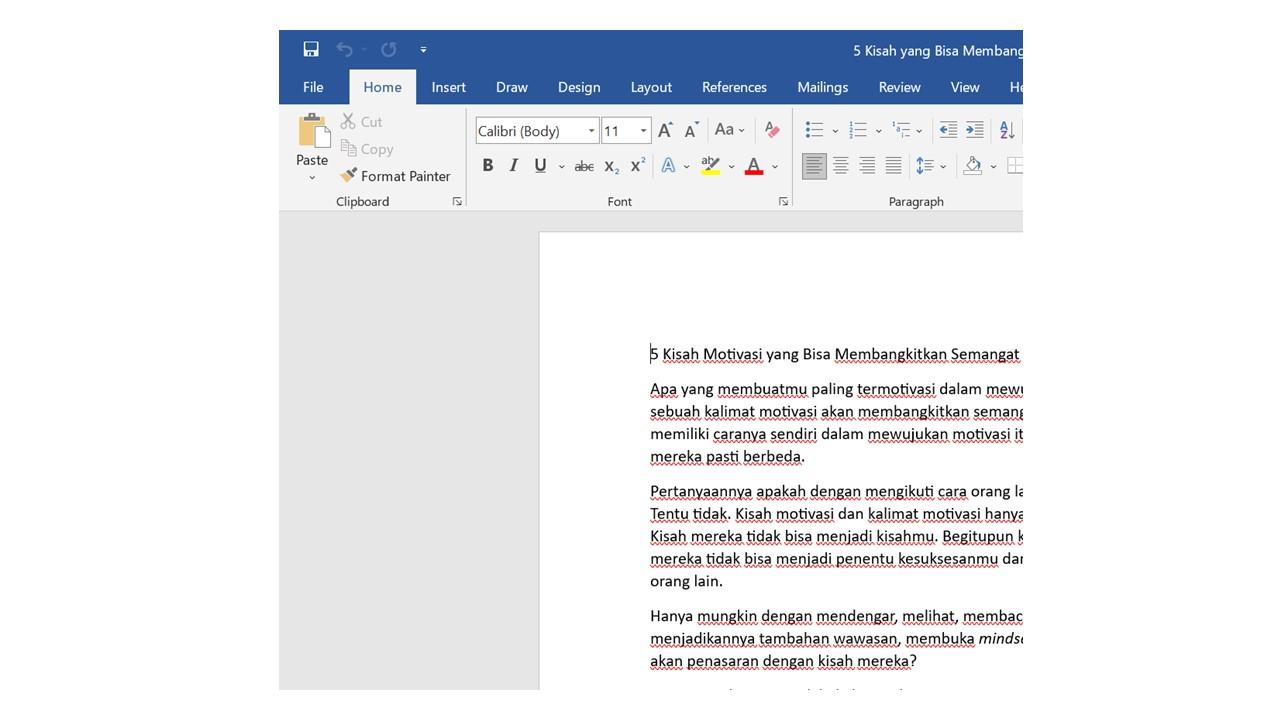Switch to the References tab
The height and width of the screenshot is (720, 1280).
click(734, 87)
